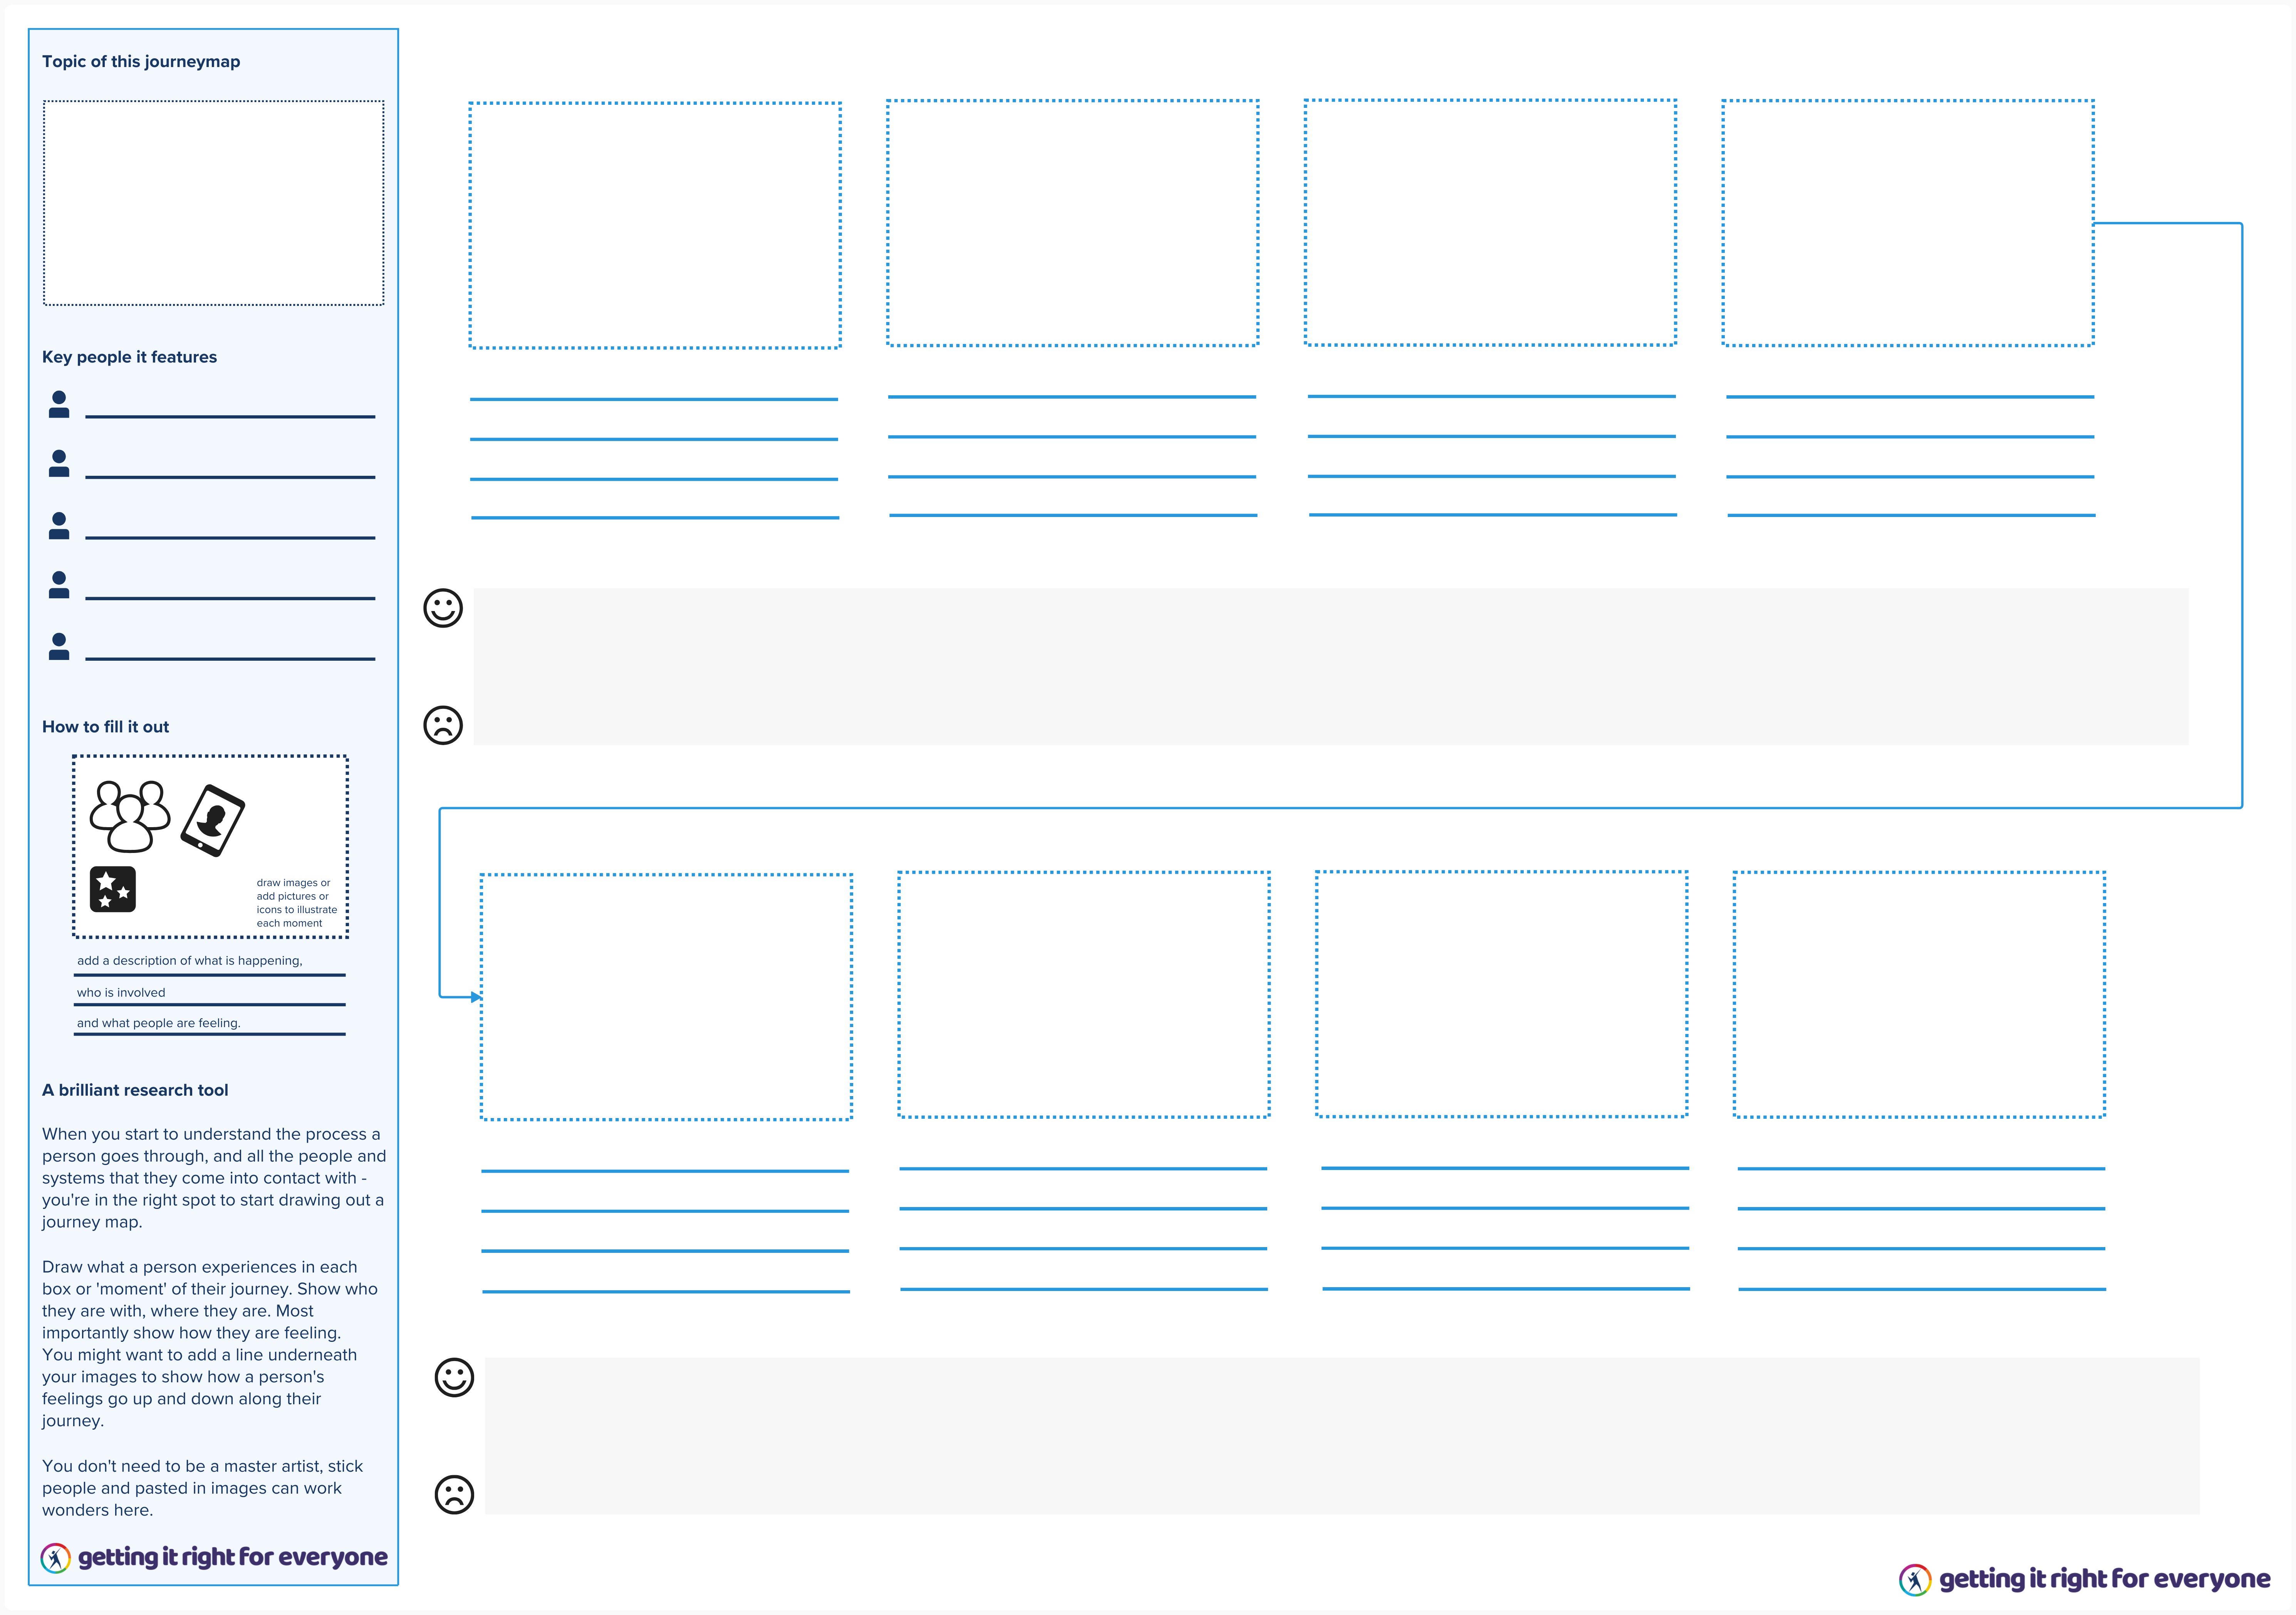The height and width of the screenshot is (1615, 2296).
Task: Click the paragraph starting 'Draw what a person experiences'
Action: [x=210, y=1344]
